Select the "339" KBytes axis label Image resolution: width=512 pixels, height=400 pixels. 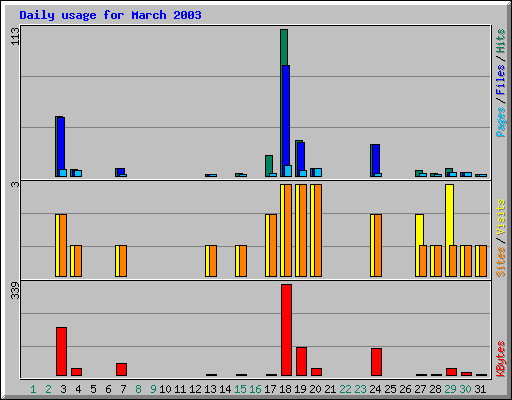tap(15, 290)
